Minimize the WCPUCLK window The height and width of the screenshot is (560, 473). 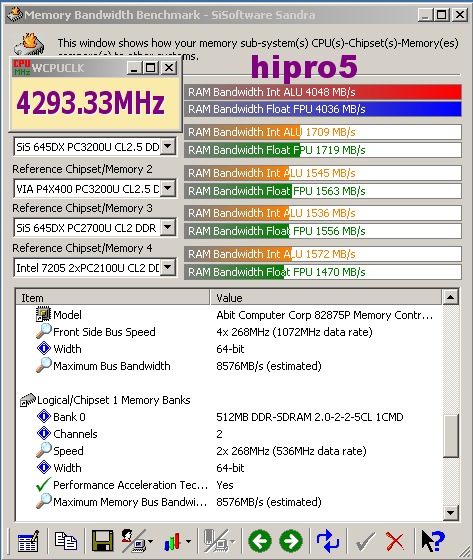click(134, 68)
